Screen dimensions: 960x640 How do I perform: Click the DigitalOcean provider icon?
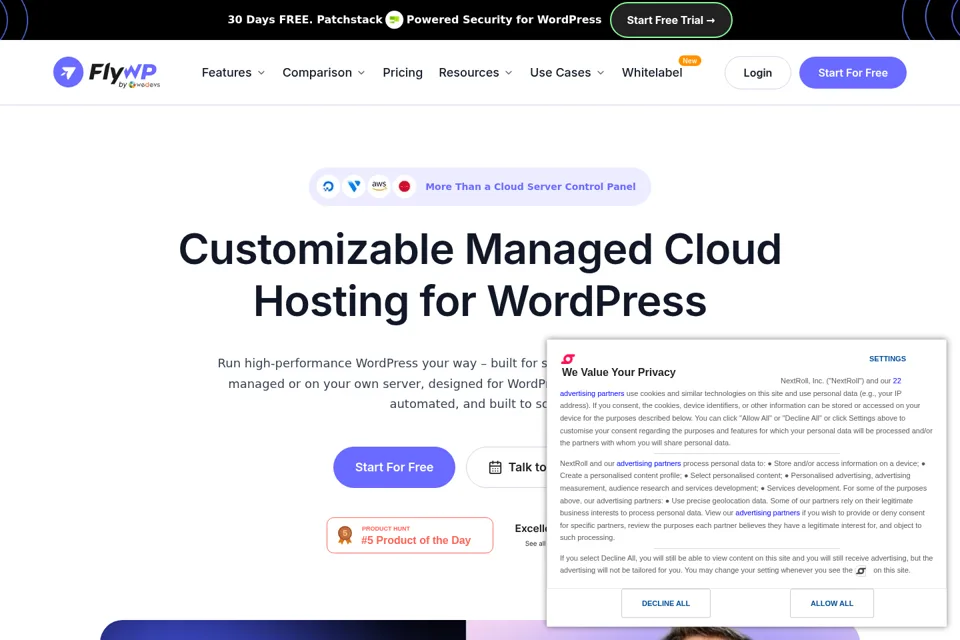pos(329,186)
